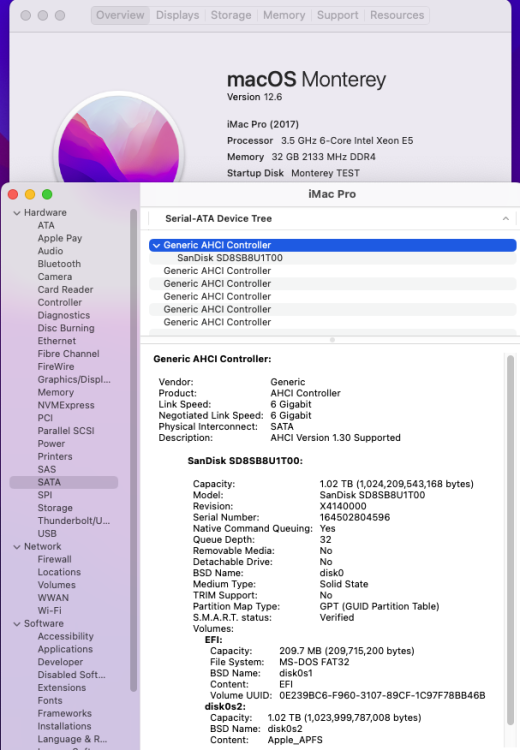Viewport: 520px width, 750px height.
Task: Open Ethernet hardware info
Action: [56, 341]
